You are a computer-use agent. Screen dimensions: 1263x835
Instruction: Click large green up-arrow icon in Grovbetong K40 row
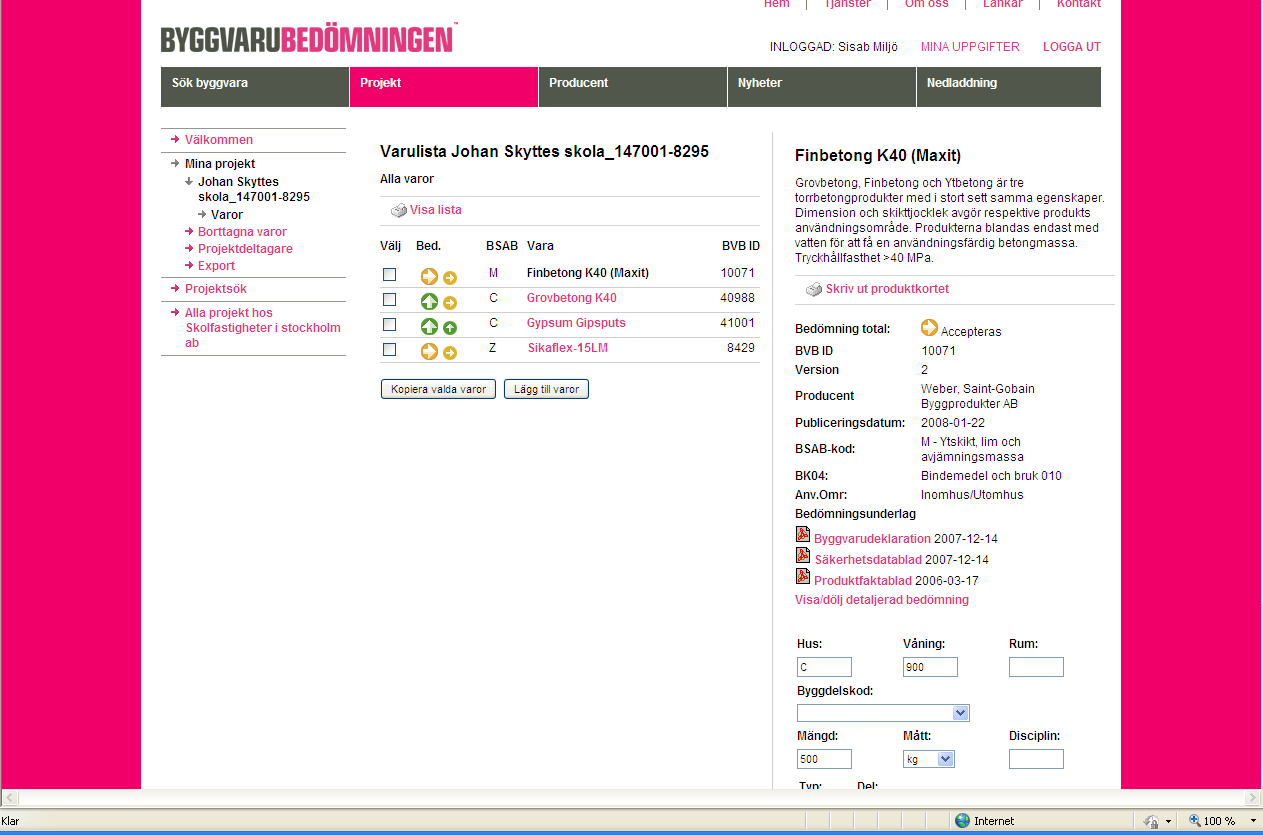[x=429, y=301]
